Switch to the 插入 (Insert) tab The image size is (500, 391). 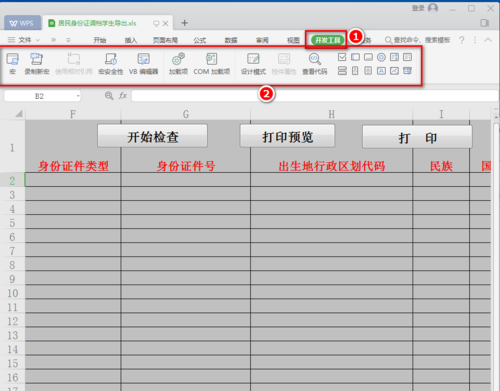click(131, 40)
